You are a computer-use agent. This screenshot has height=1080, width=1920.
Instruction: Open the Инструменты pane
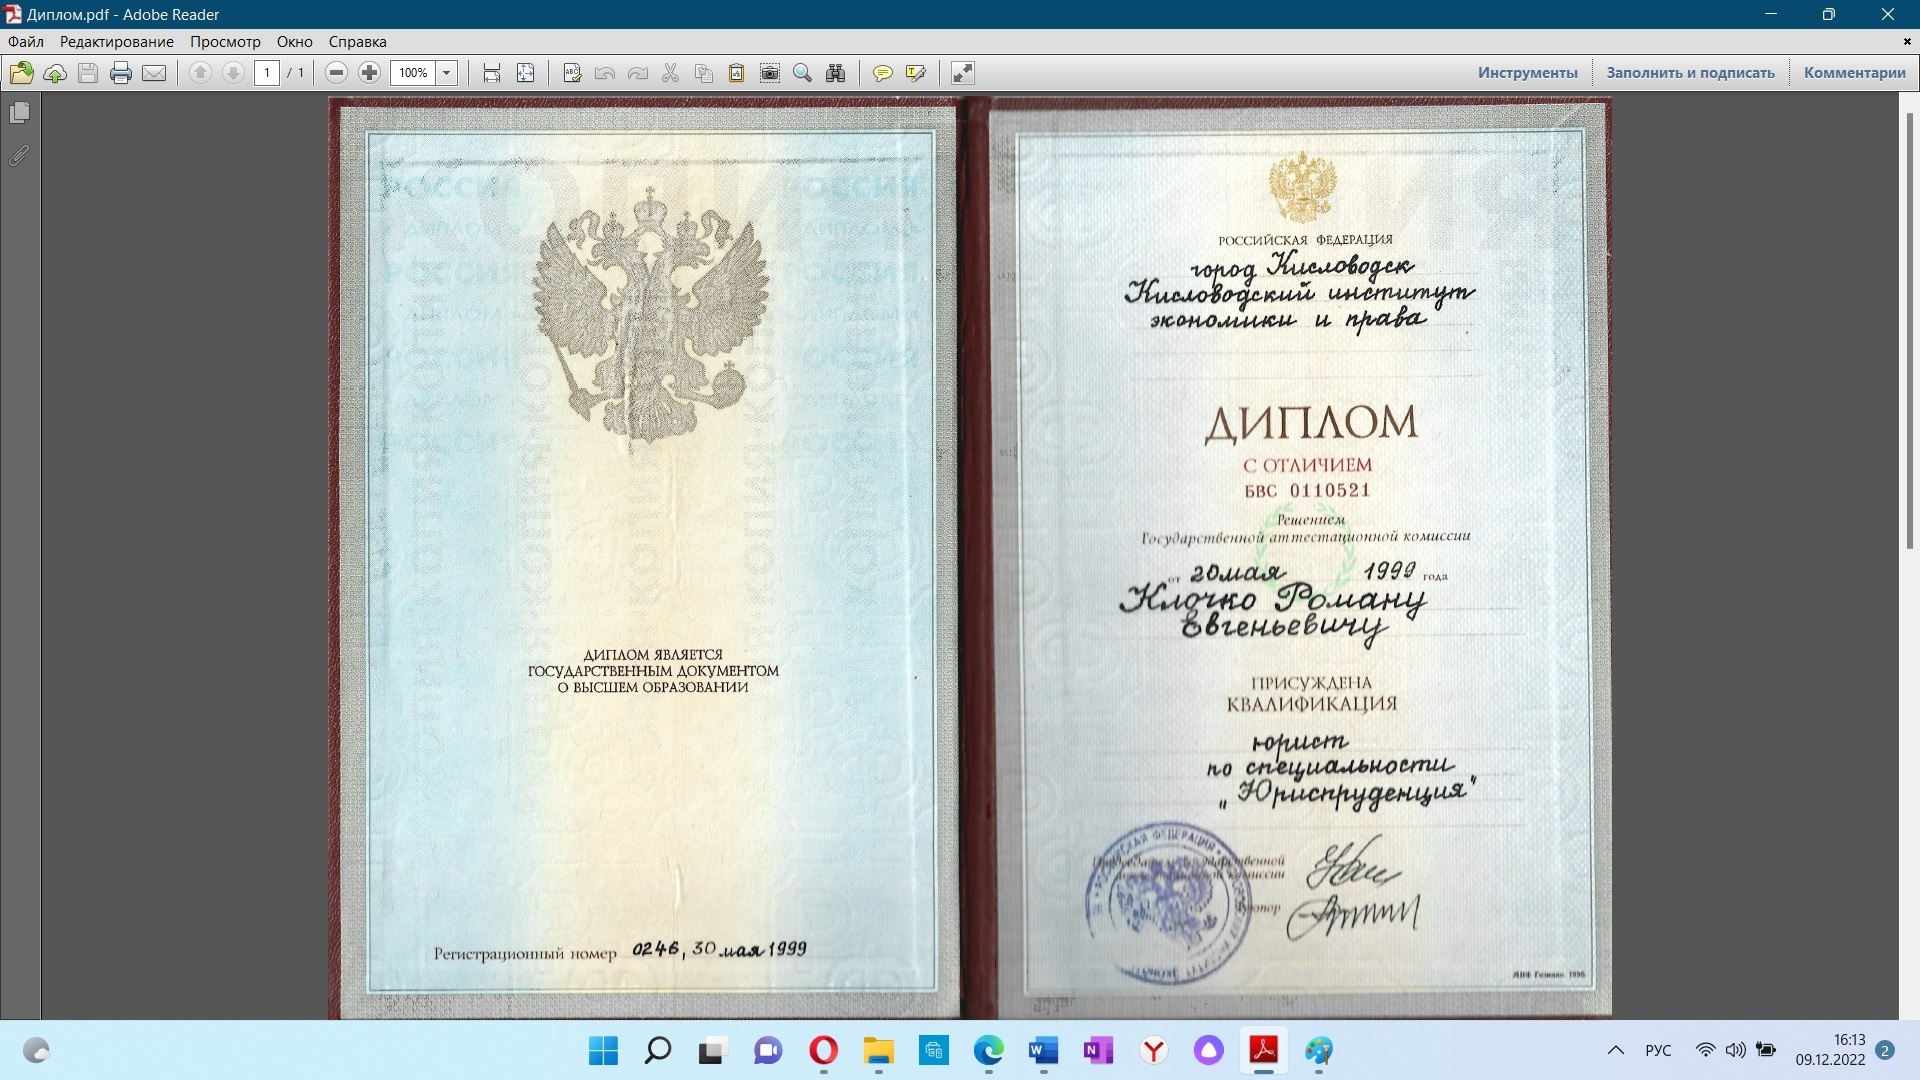(x=1527, y=73)
